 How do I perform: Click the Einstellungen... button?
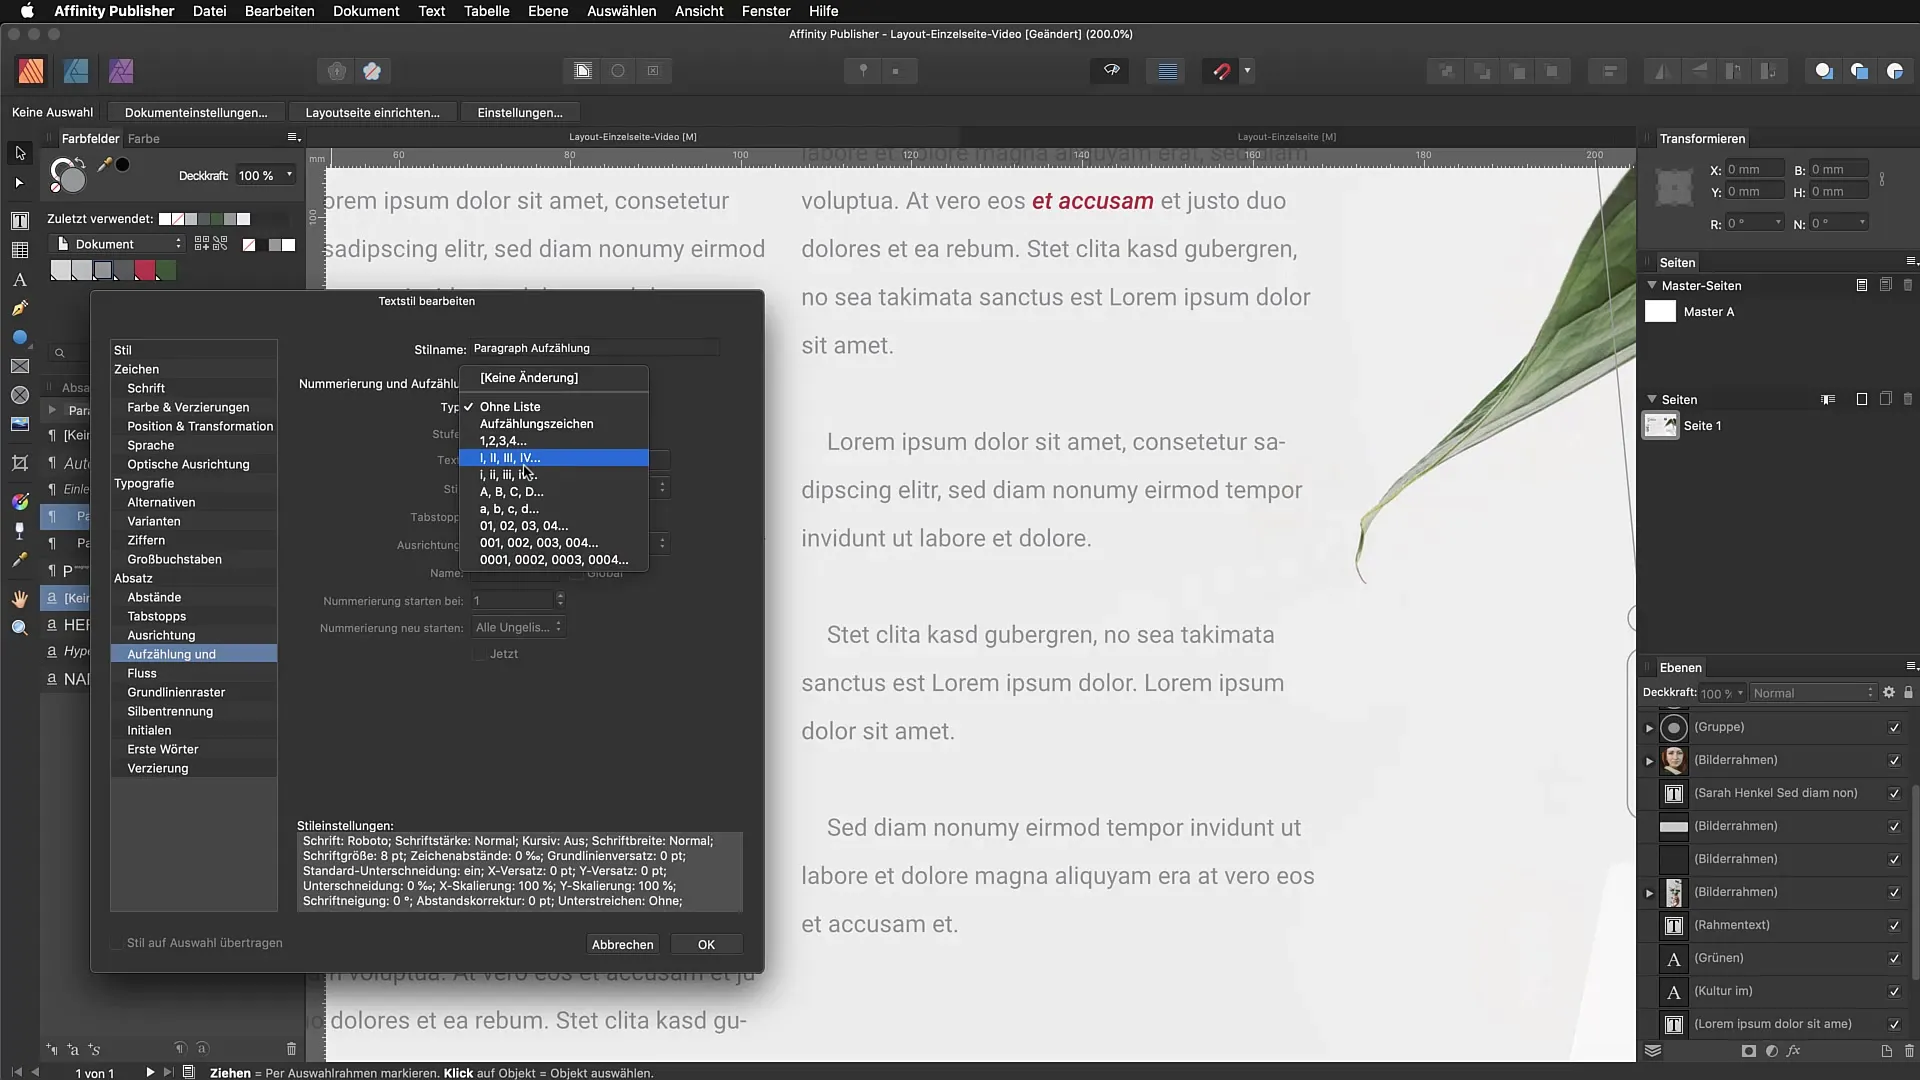click(520, 112)
